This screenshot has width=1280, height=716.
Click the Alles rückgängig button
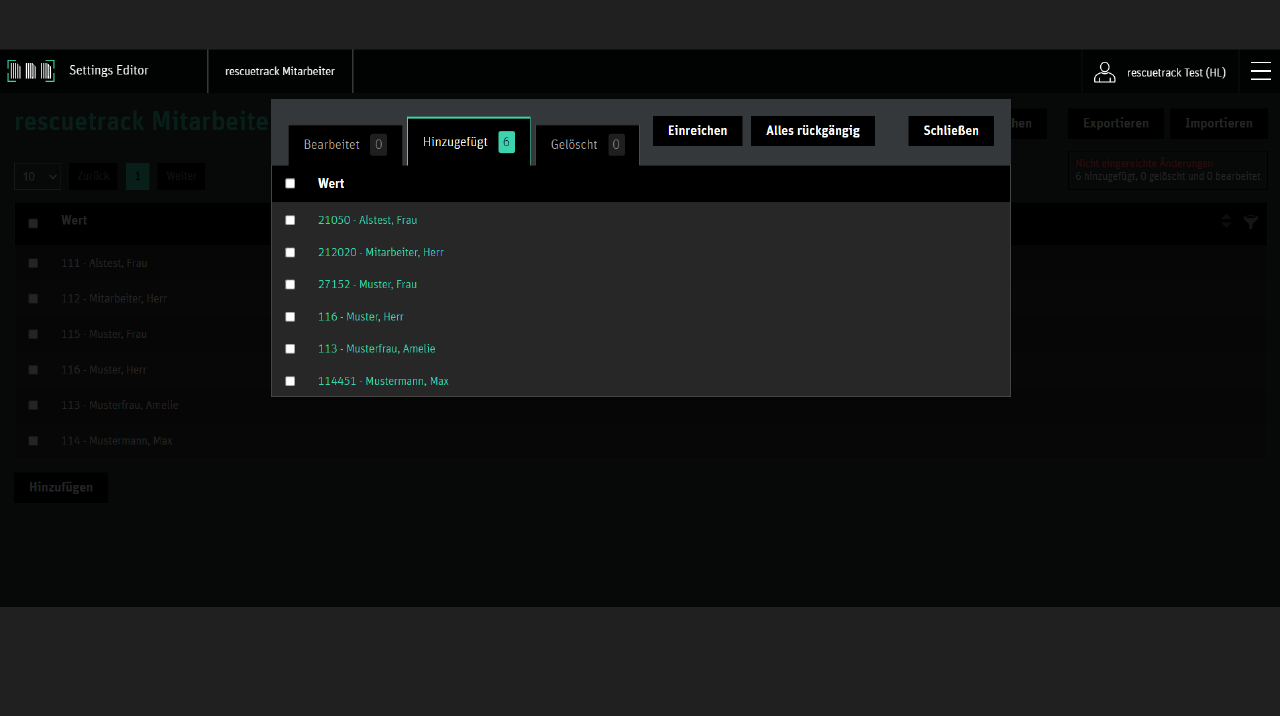(x=812, y=130)
